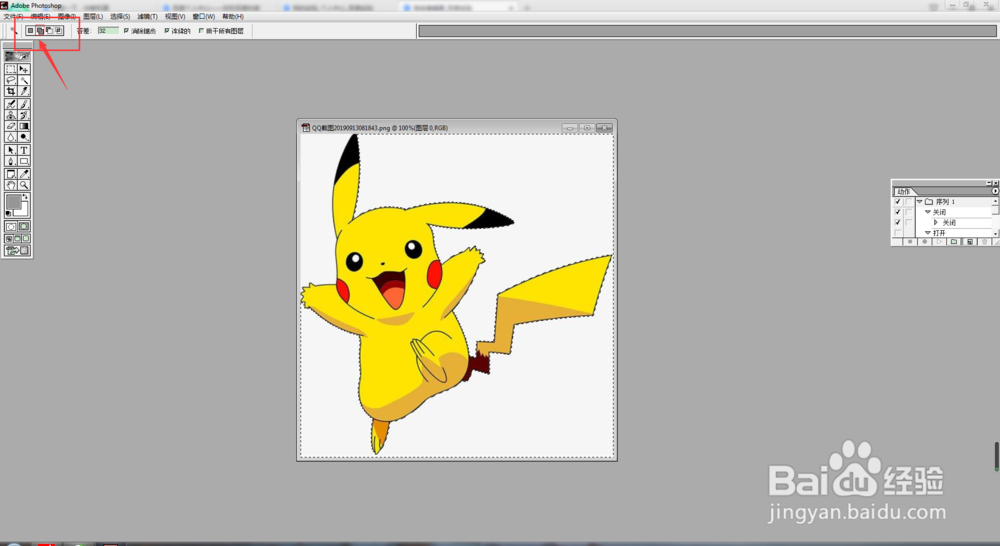Select the Hand tool
Image resolution: width=1000 pixels, height=546 pixels.
tap(11, 185)
